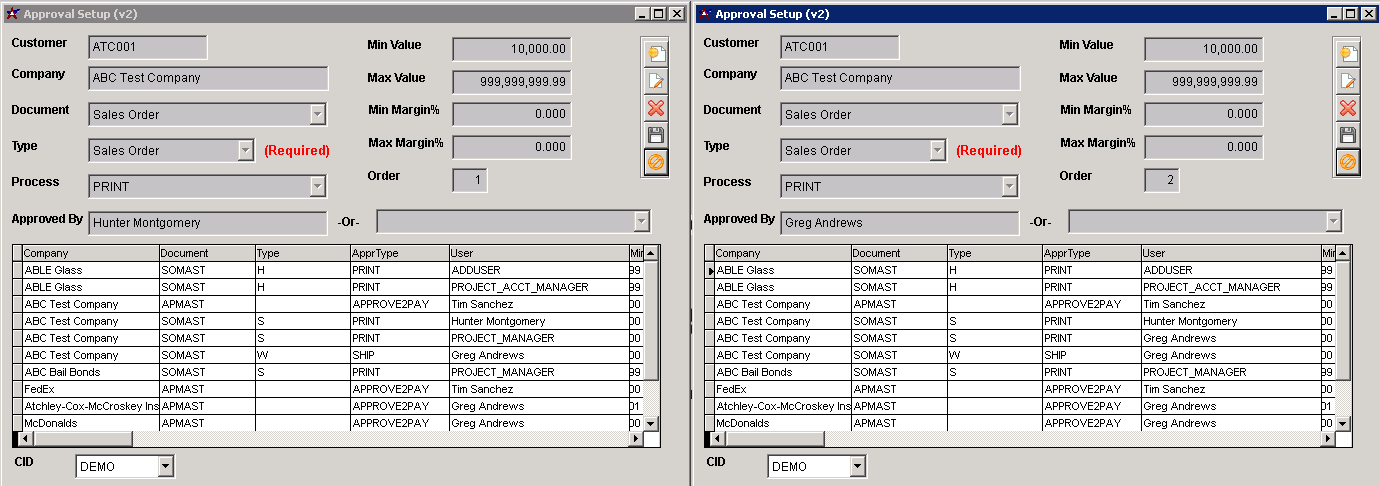Click the orange cancel icon in Order 2 window

coord(1348,162)
